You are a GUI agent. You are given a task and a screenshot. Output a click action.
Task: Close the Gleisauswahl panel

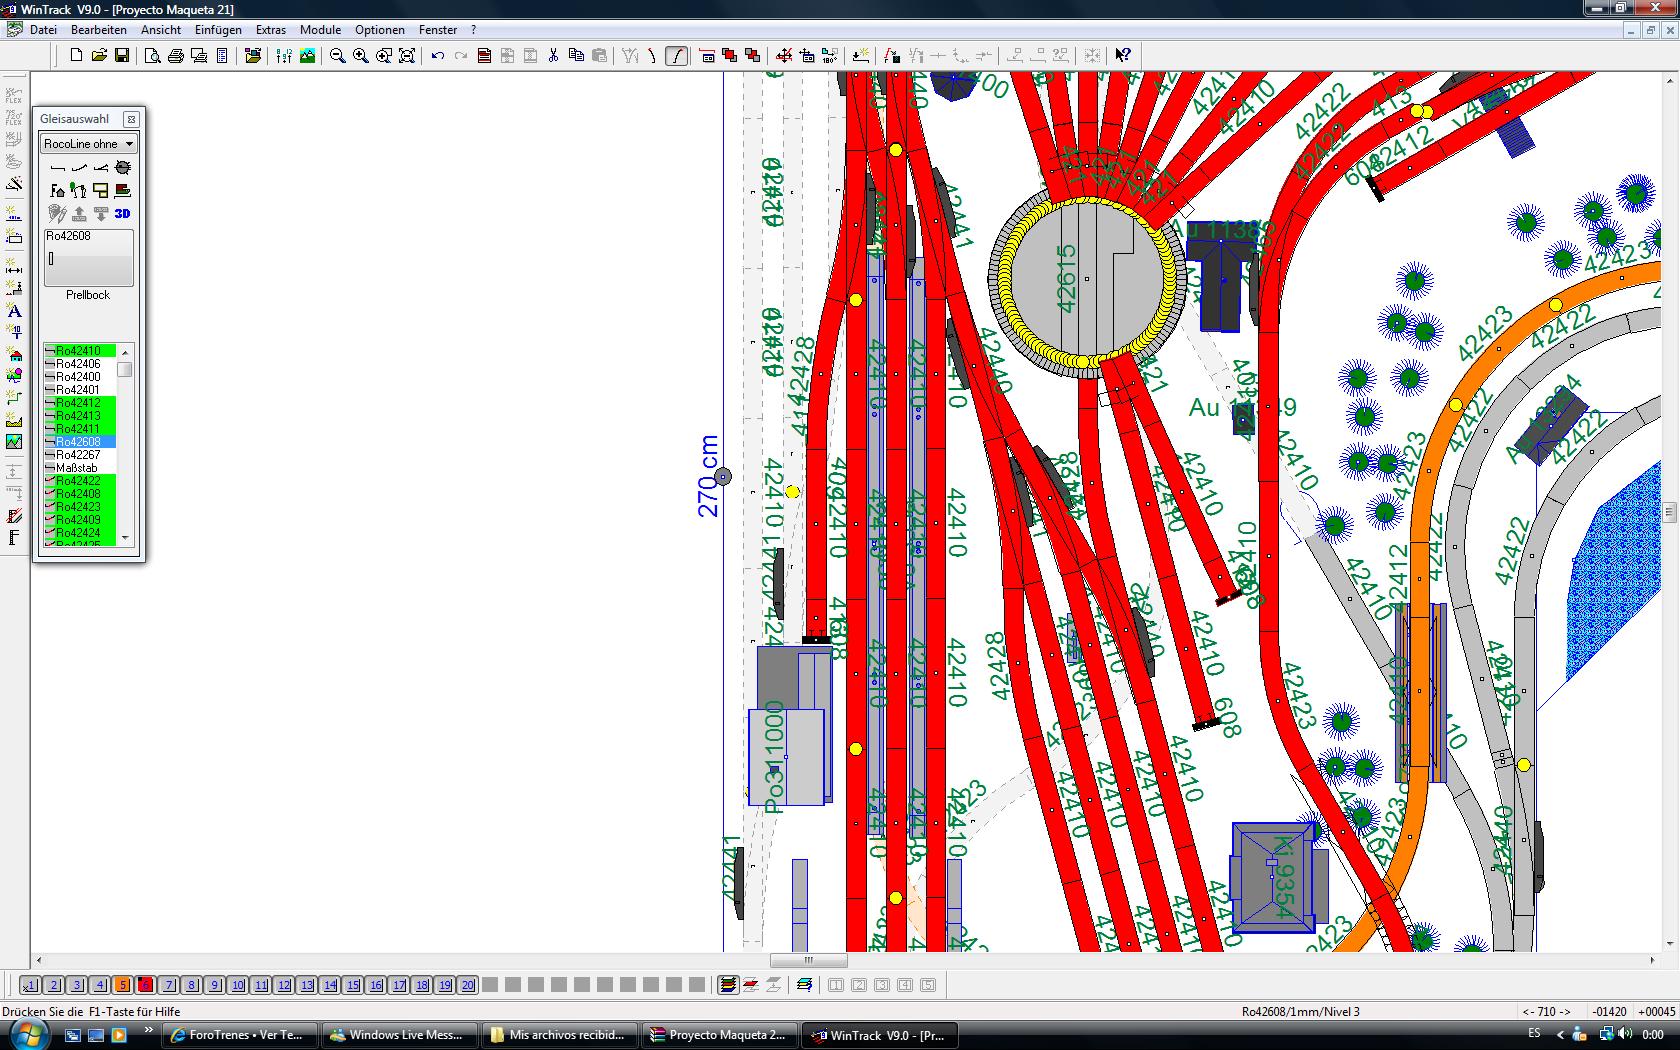(131, 119)
